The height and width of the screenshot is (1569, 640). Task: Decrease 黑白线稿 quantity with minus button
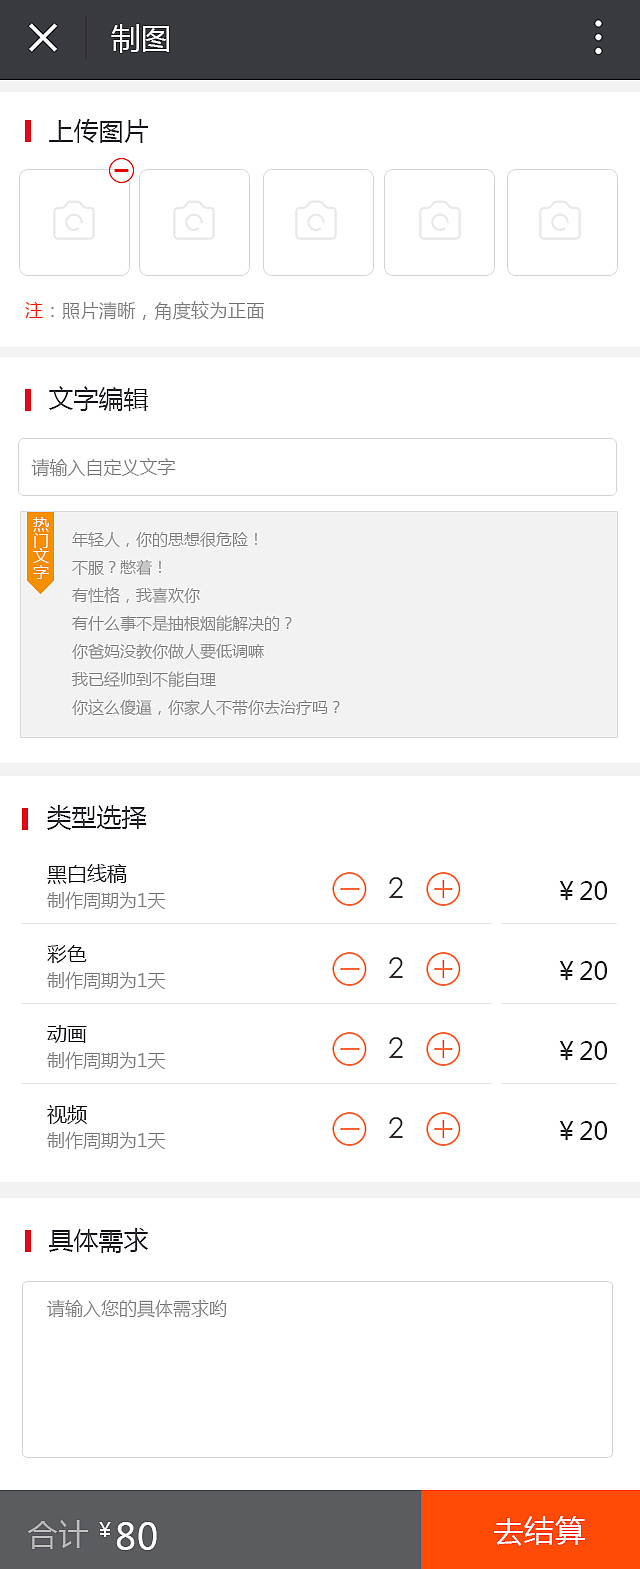point(349,888)
